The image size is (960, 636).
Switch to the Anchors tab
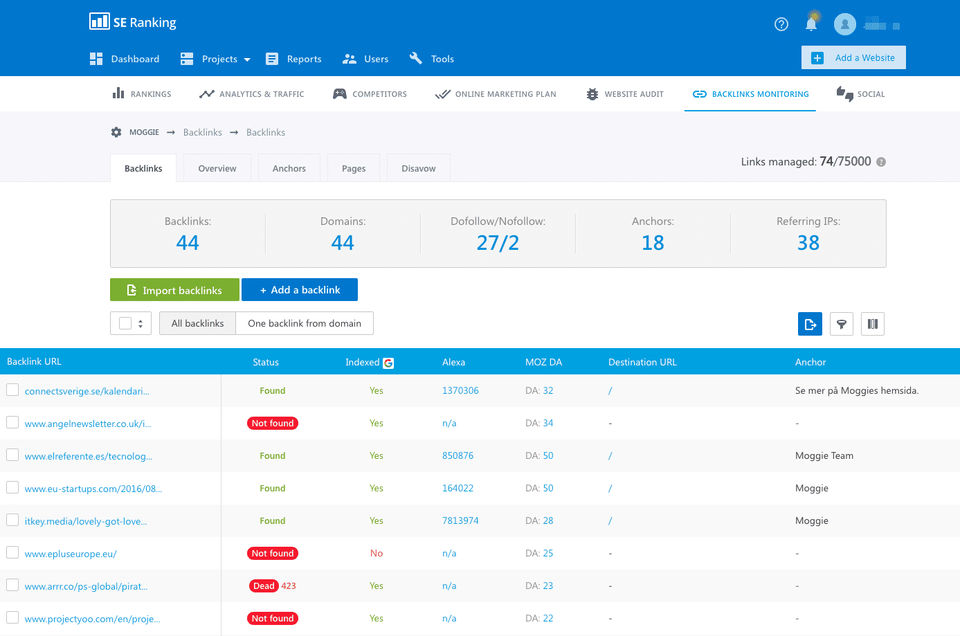(289, 168)
